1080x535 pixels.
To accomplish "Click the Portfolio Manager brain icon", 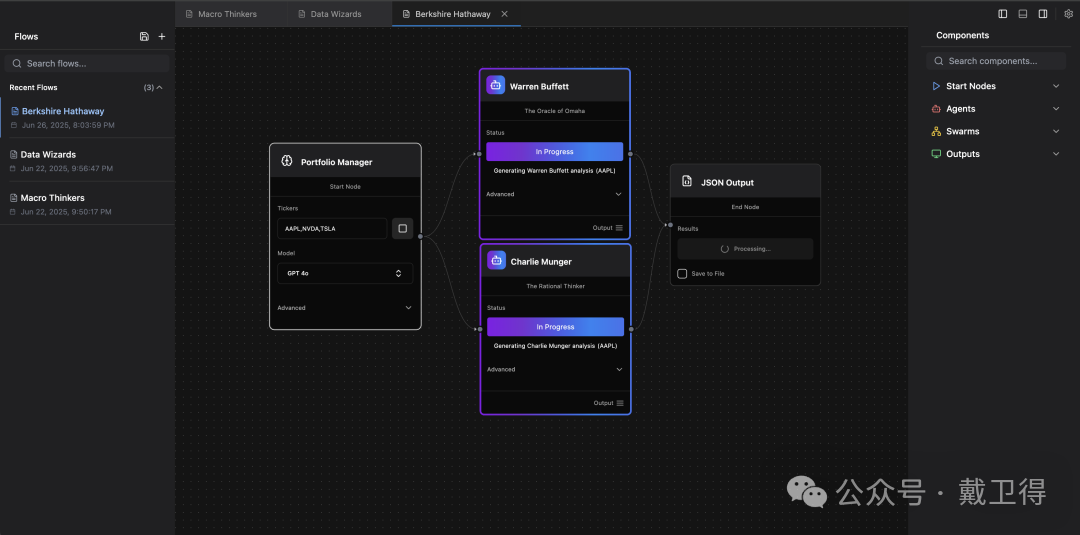I will tap(287, 161).
